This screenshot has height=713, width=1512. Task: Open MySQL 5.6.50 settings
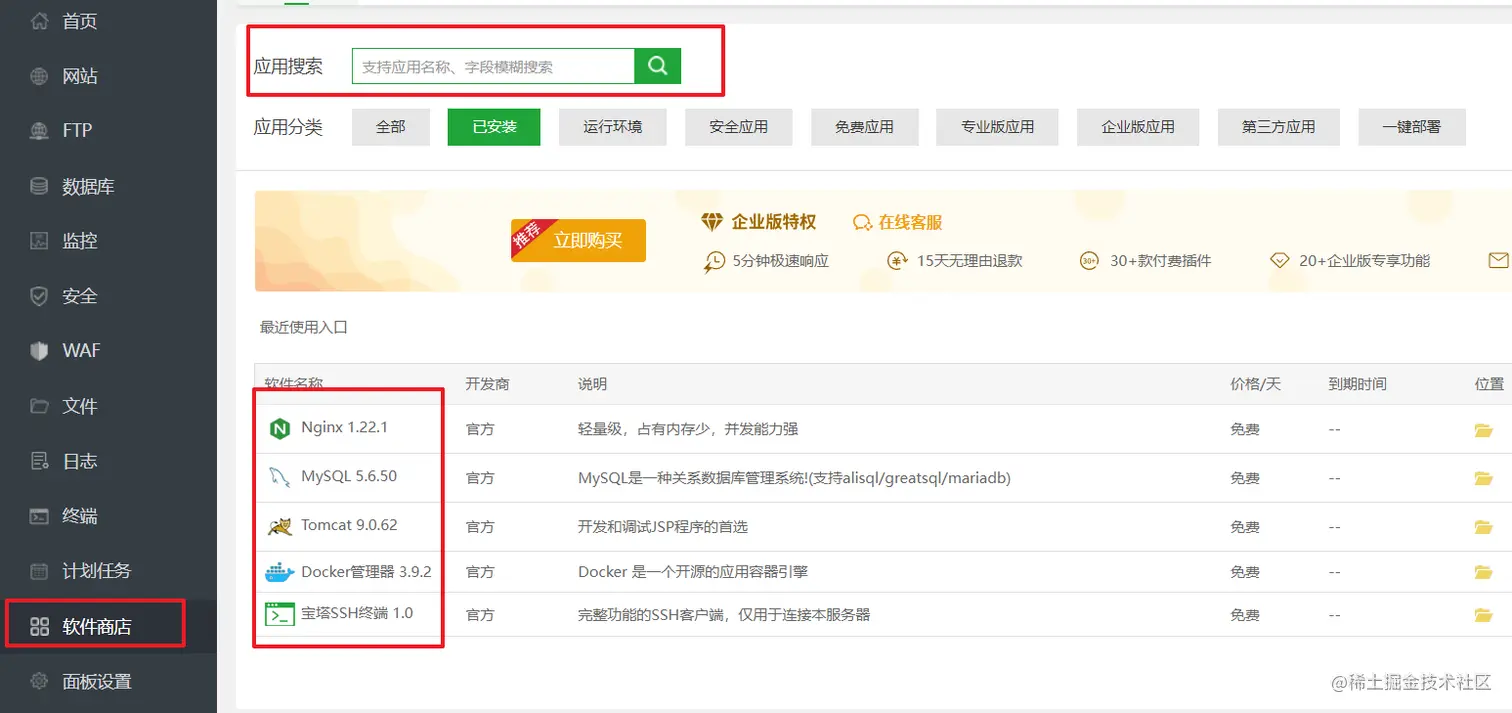[x=349, y=476]
